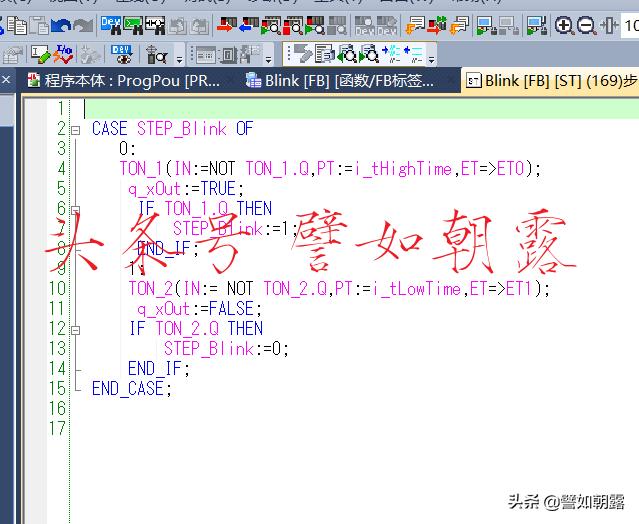Start simulation with monitor play icon
The height and width of the screenshot is (524, 639).
click(487, 25)
